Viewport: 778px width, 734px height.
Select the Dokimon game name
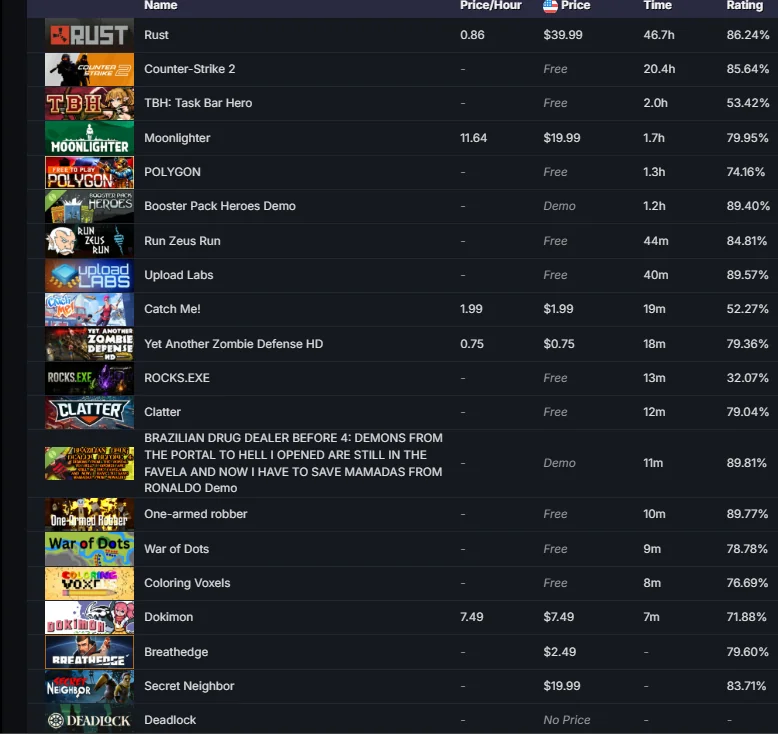tap(168, 617)
